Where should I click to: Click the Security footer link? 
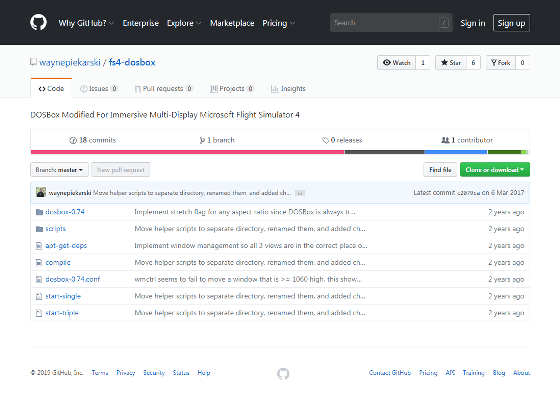[x=154, y=373]
